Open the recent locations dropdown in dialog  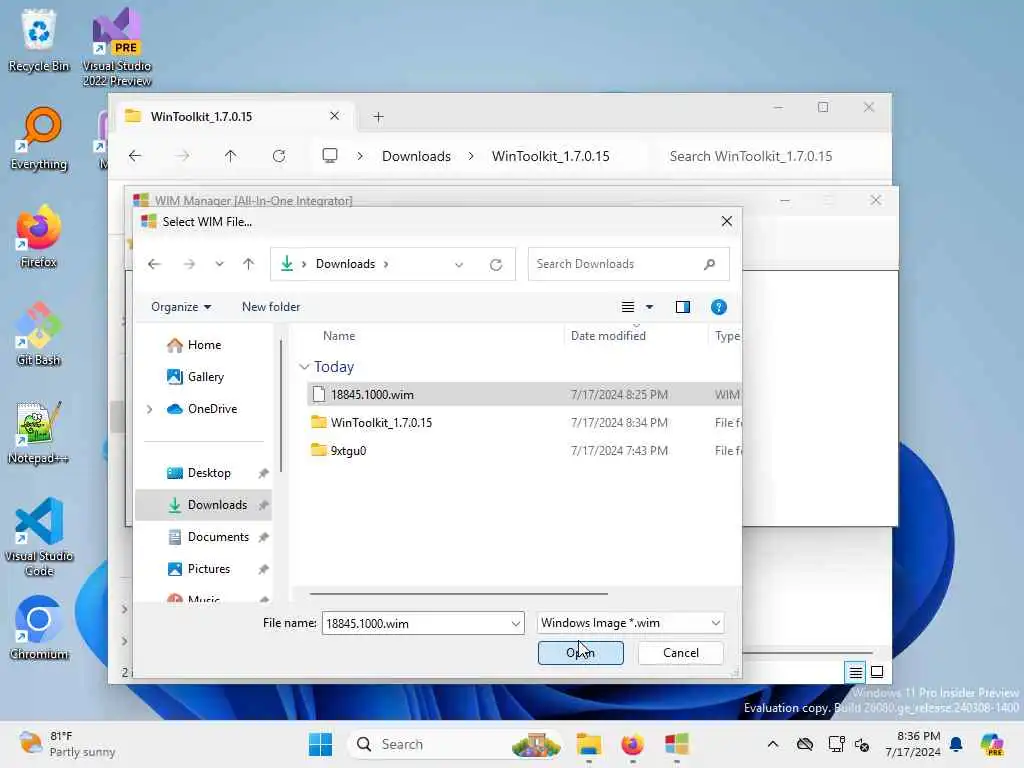[219, 264]
